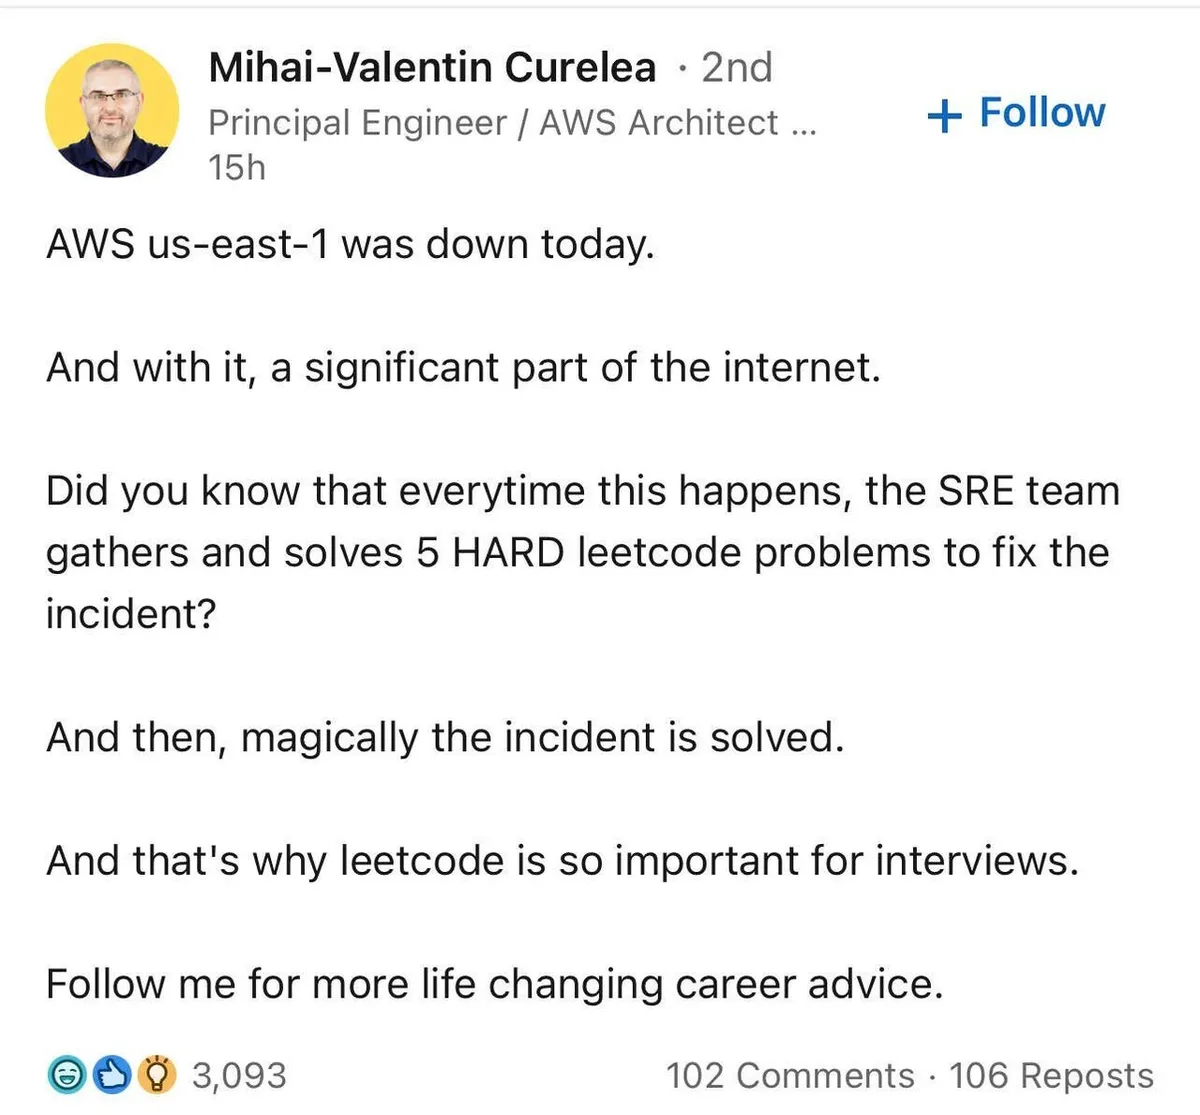Click the "life changing career advice" line

coord(494,984)
